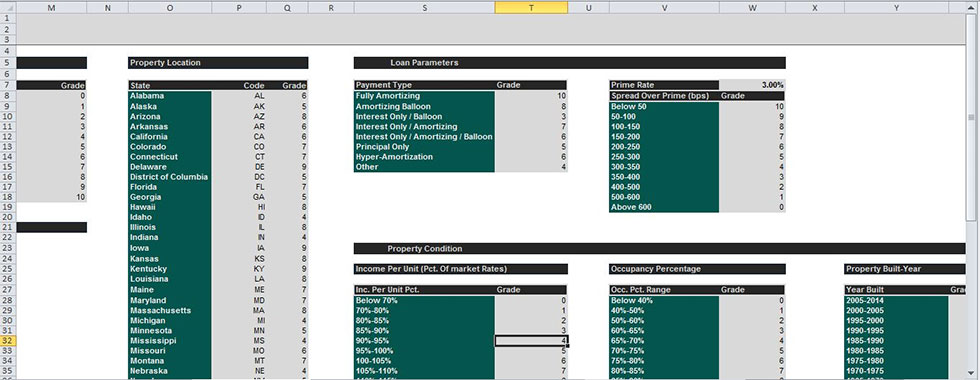Select the District of Columbia cell
This screenshot has height=380, width=980.
coord(170,177)
